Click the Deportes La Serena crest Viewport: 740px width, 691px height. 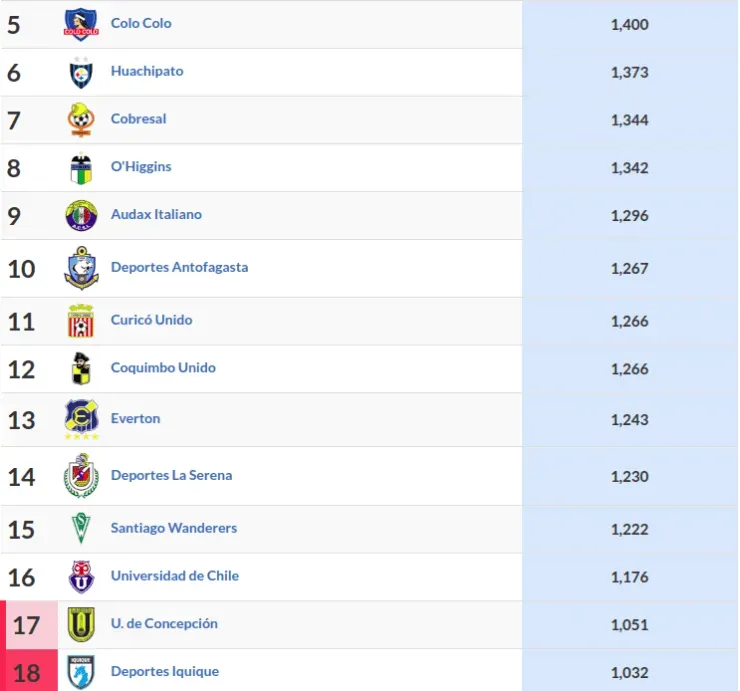[80, 476]
